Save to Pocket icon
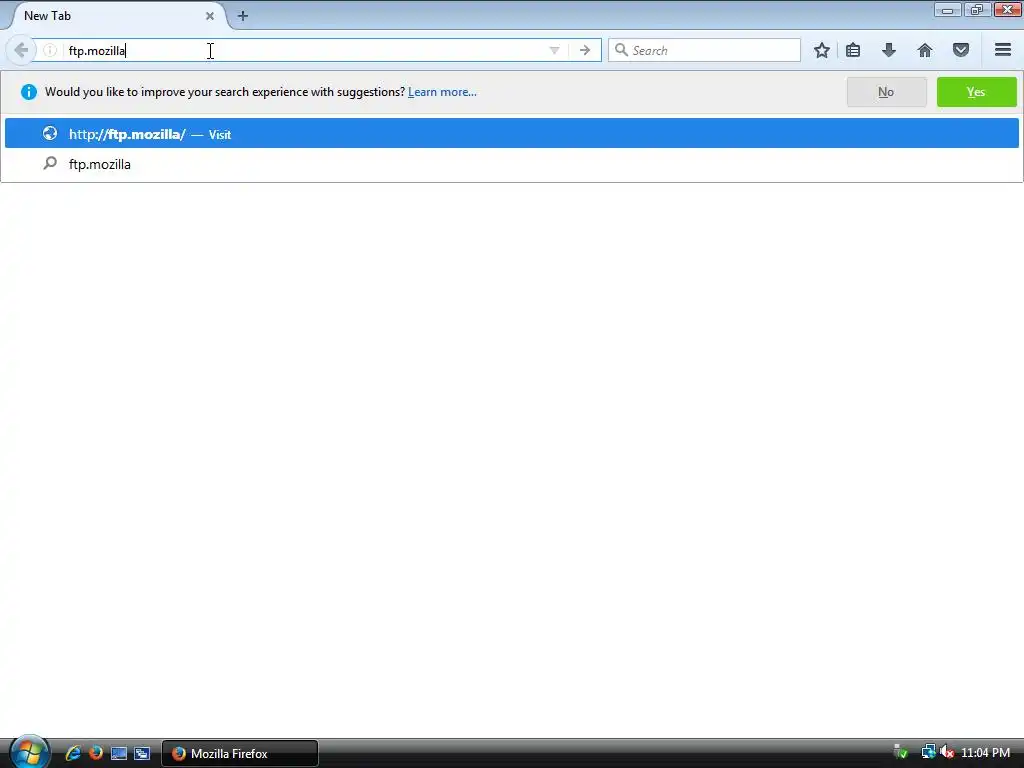The width and height of the screenshot is (1024, 768). [x=961, y=50]
